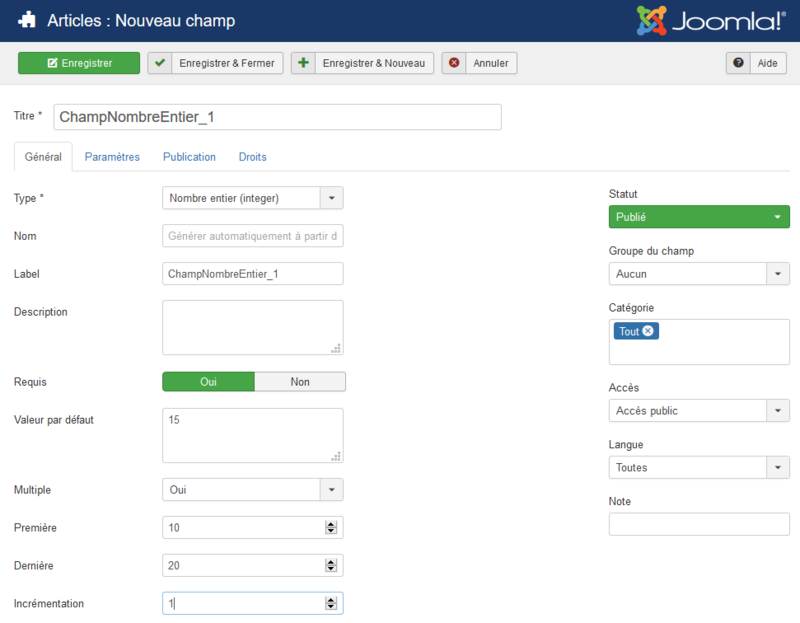The image size is (800, 623).
Task: Remove the Tout category tag
Action: coord(648,331)
